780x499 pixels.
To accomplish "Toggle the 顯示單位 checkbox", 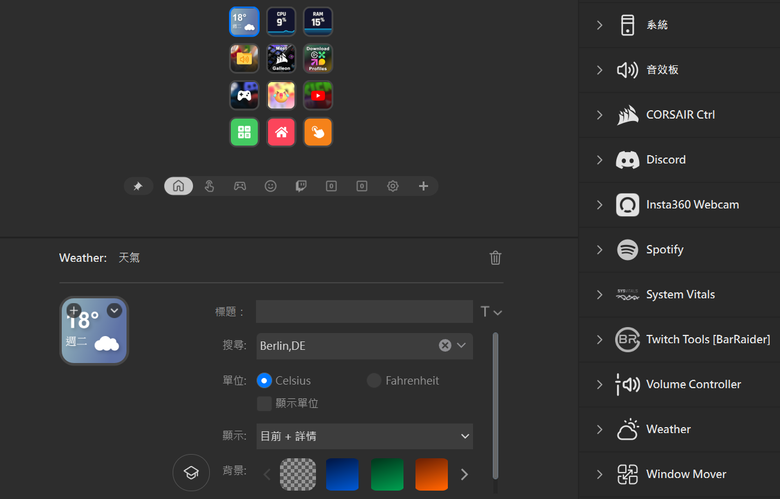I will [264, 403].
